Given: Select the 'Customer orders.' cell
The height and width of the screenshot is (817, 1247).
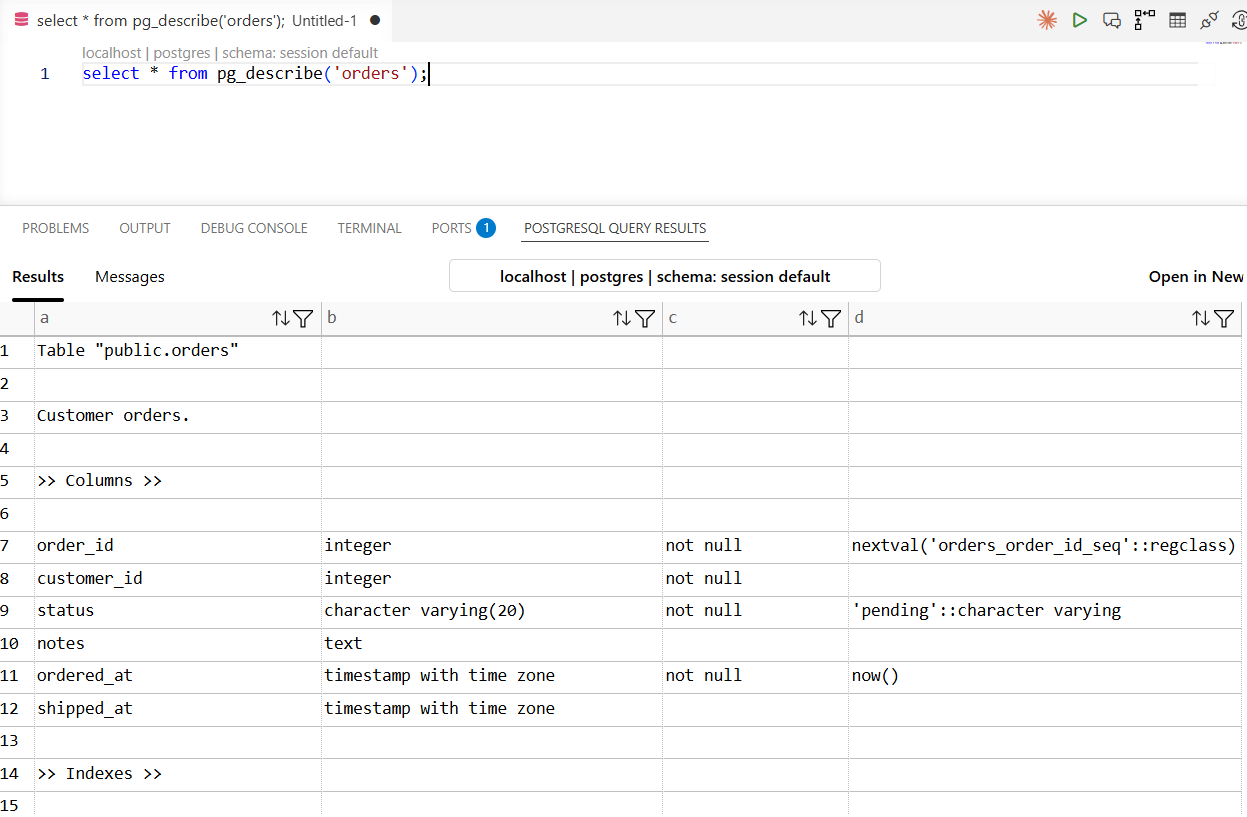Looking at the screenshot, I should click(x=178, y=416).
